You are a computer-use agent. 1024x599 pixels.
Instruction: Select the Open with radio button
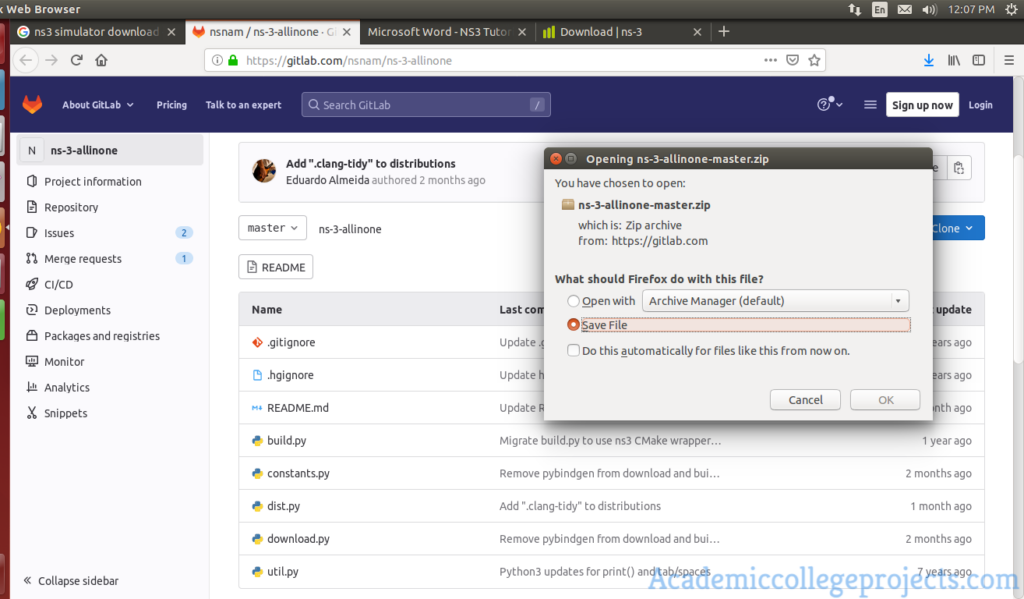click(573, 300)
